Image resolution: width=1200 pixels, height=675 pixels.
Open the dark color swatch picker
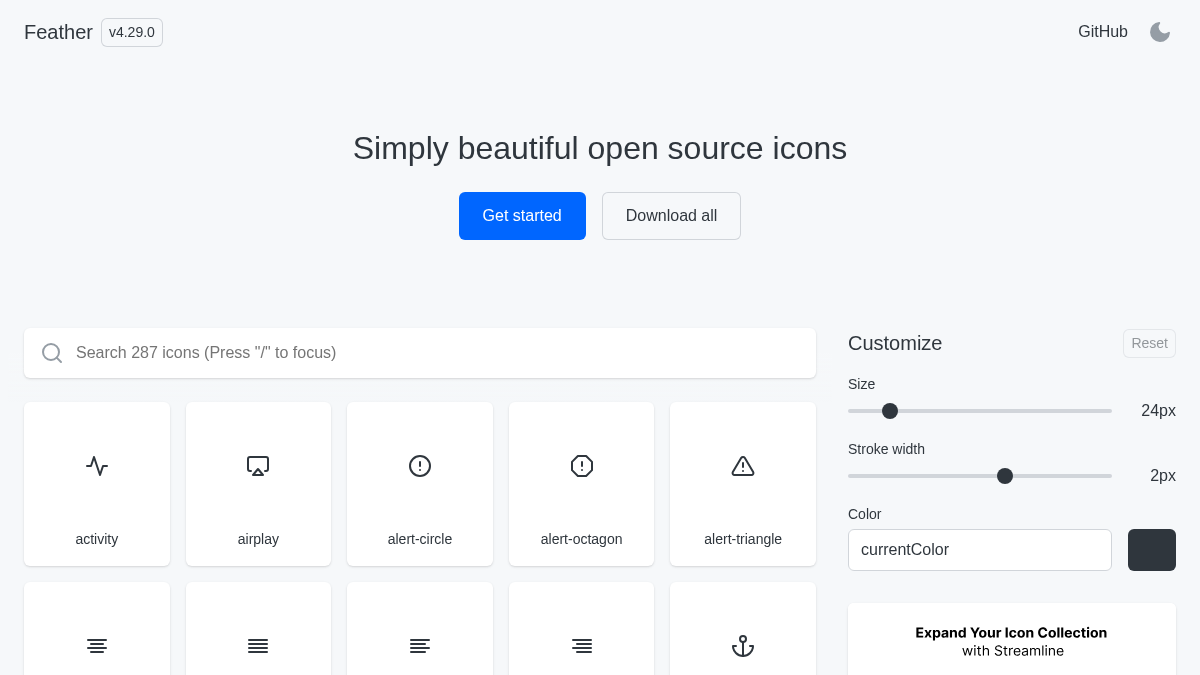1152,550
